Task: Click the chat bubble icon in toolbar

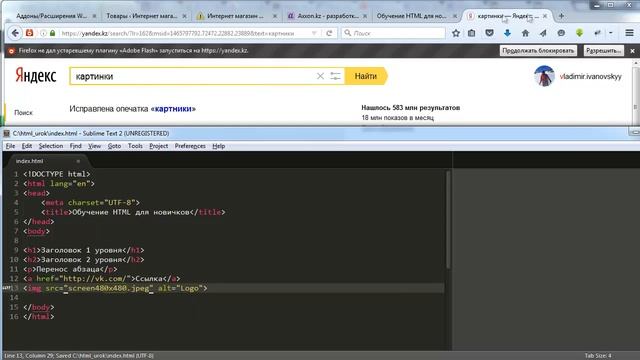Action: pyautogui.click(x=561, y=33)
